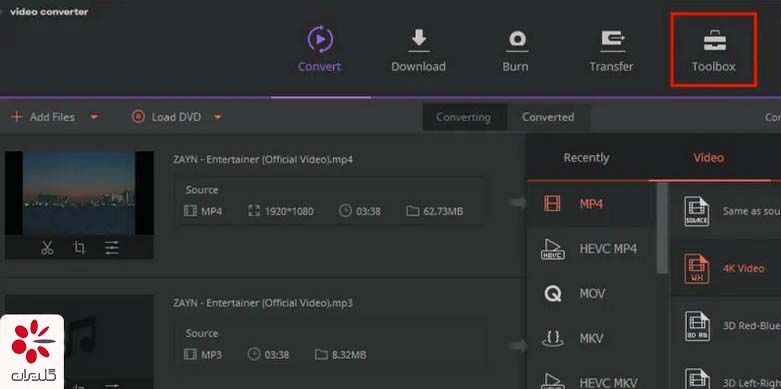The image size is (781, 389).
Task: Open the Convert section
Action: pos(320,50)
